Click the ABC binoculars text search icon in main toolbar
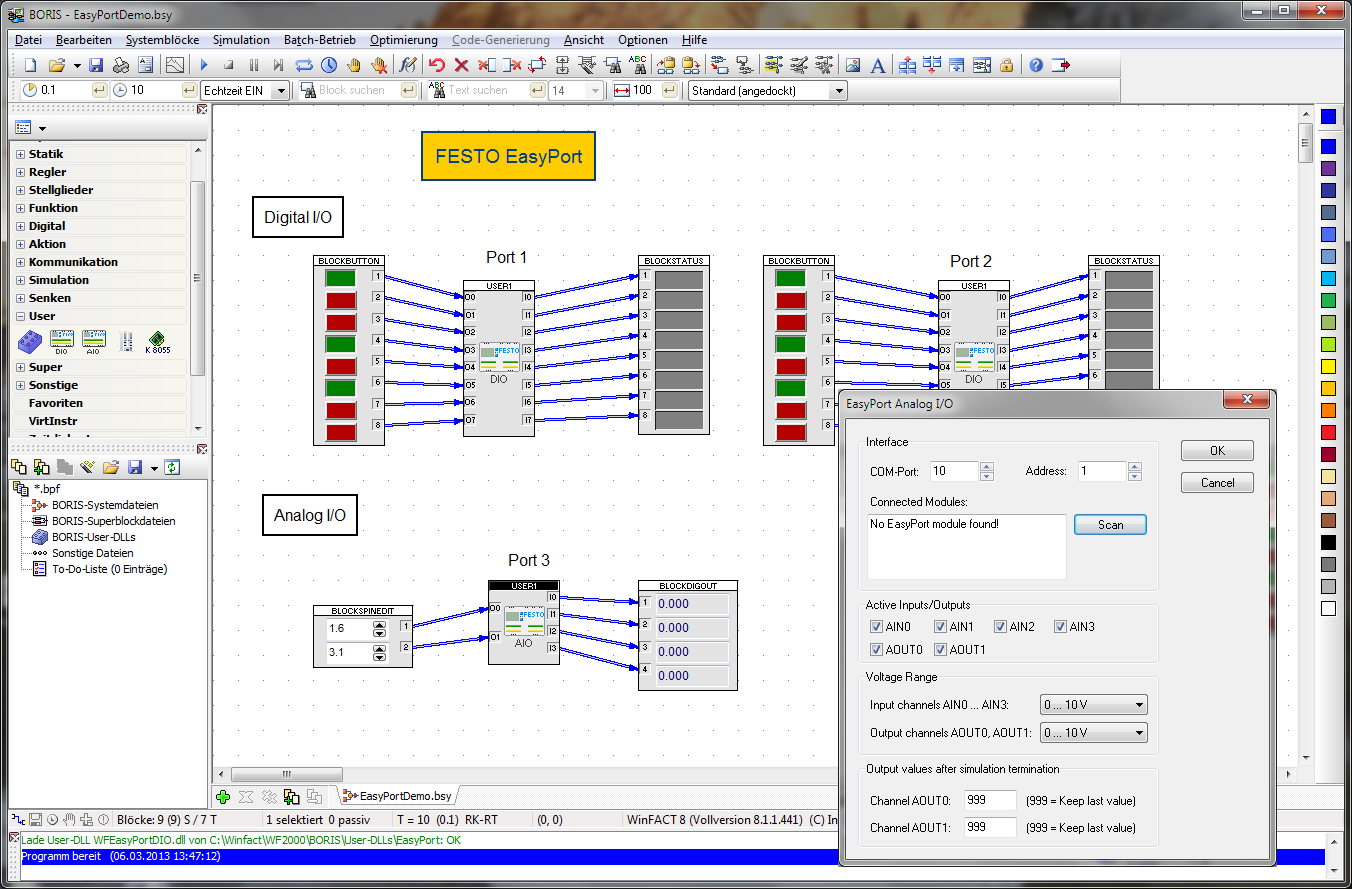The width and height of the screenshot is (1352, 889). click(637, 65)
